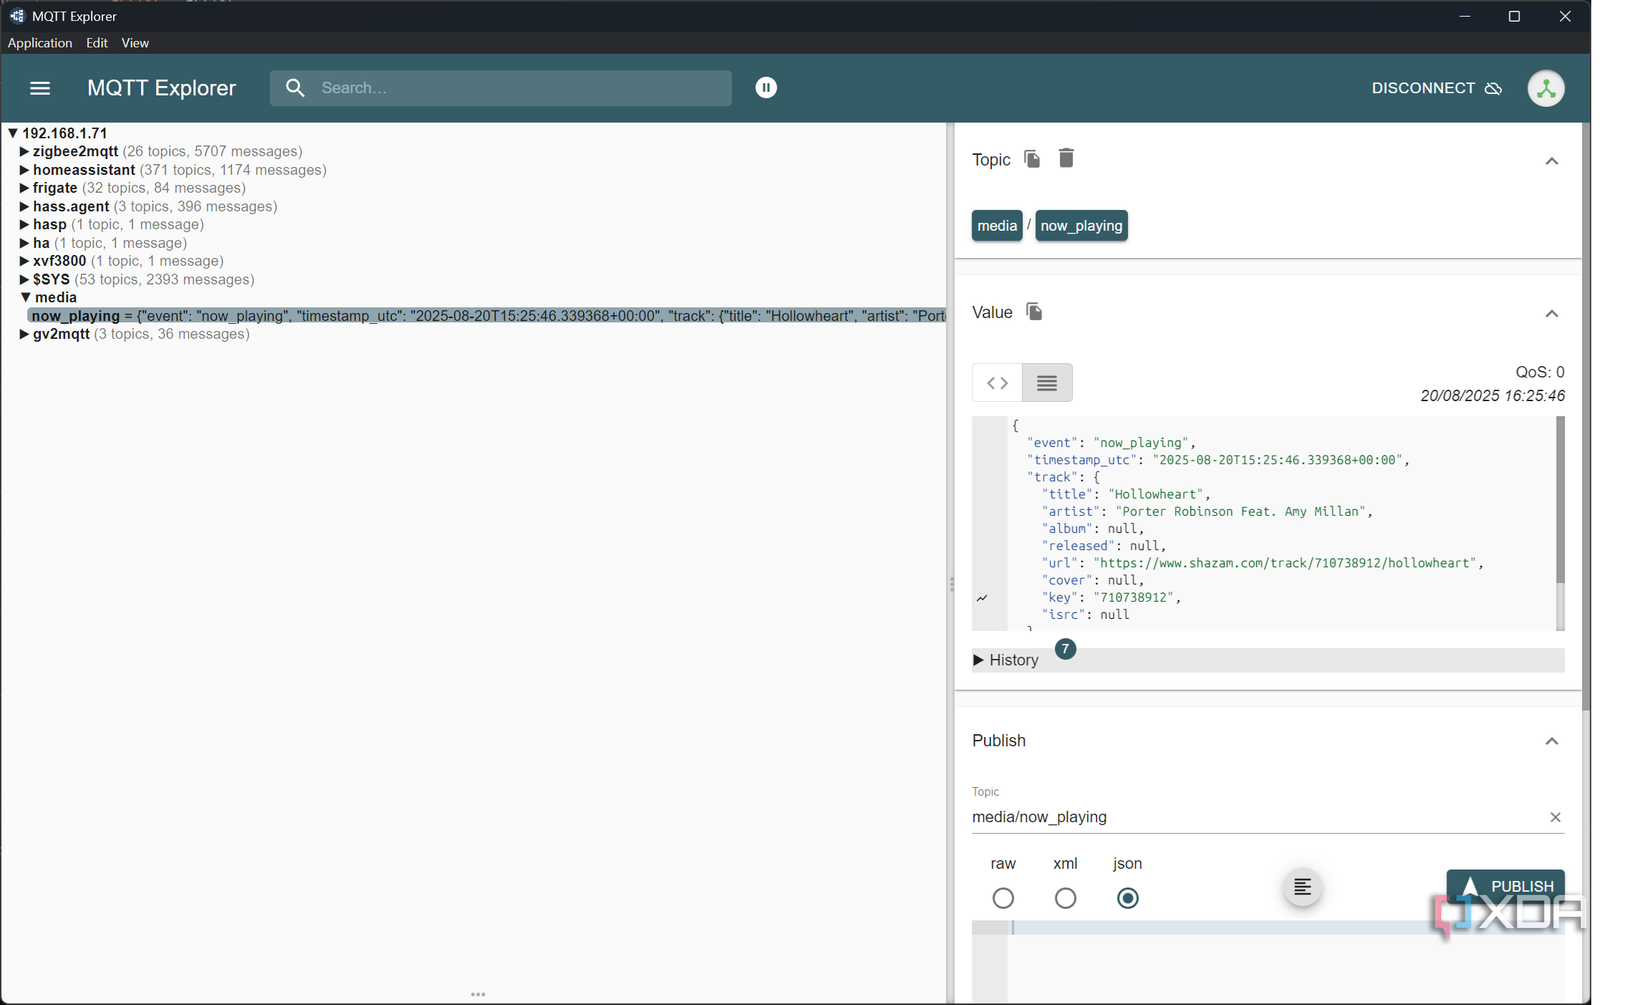Viewport: 1650px width, 1005px height.
Task: Copy the message value with the copy icon
Action: click(1034, 311)
